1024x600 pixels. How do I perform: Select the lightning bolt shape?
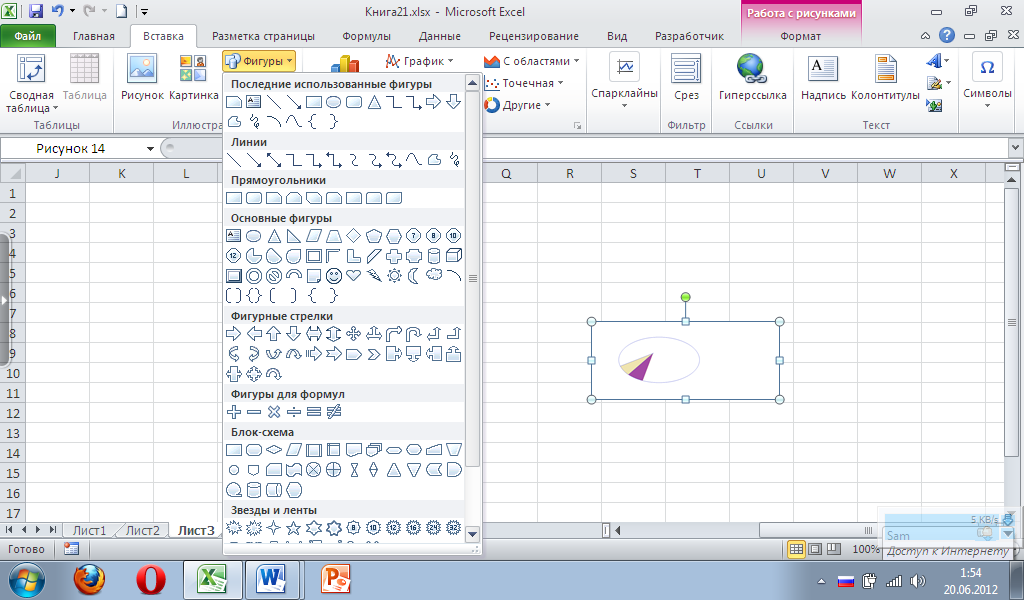pos(374,276)
